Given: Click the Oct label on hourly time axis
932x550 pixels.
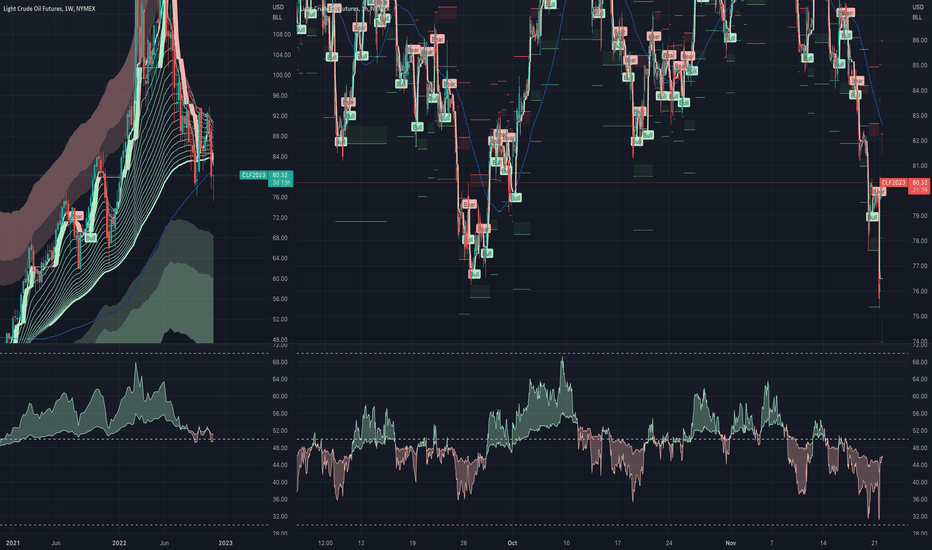Looking at the screenshot, I should pos(512,543).
